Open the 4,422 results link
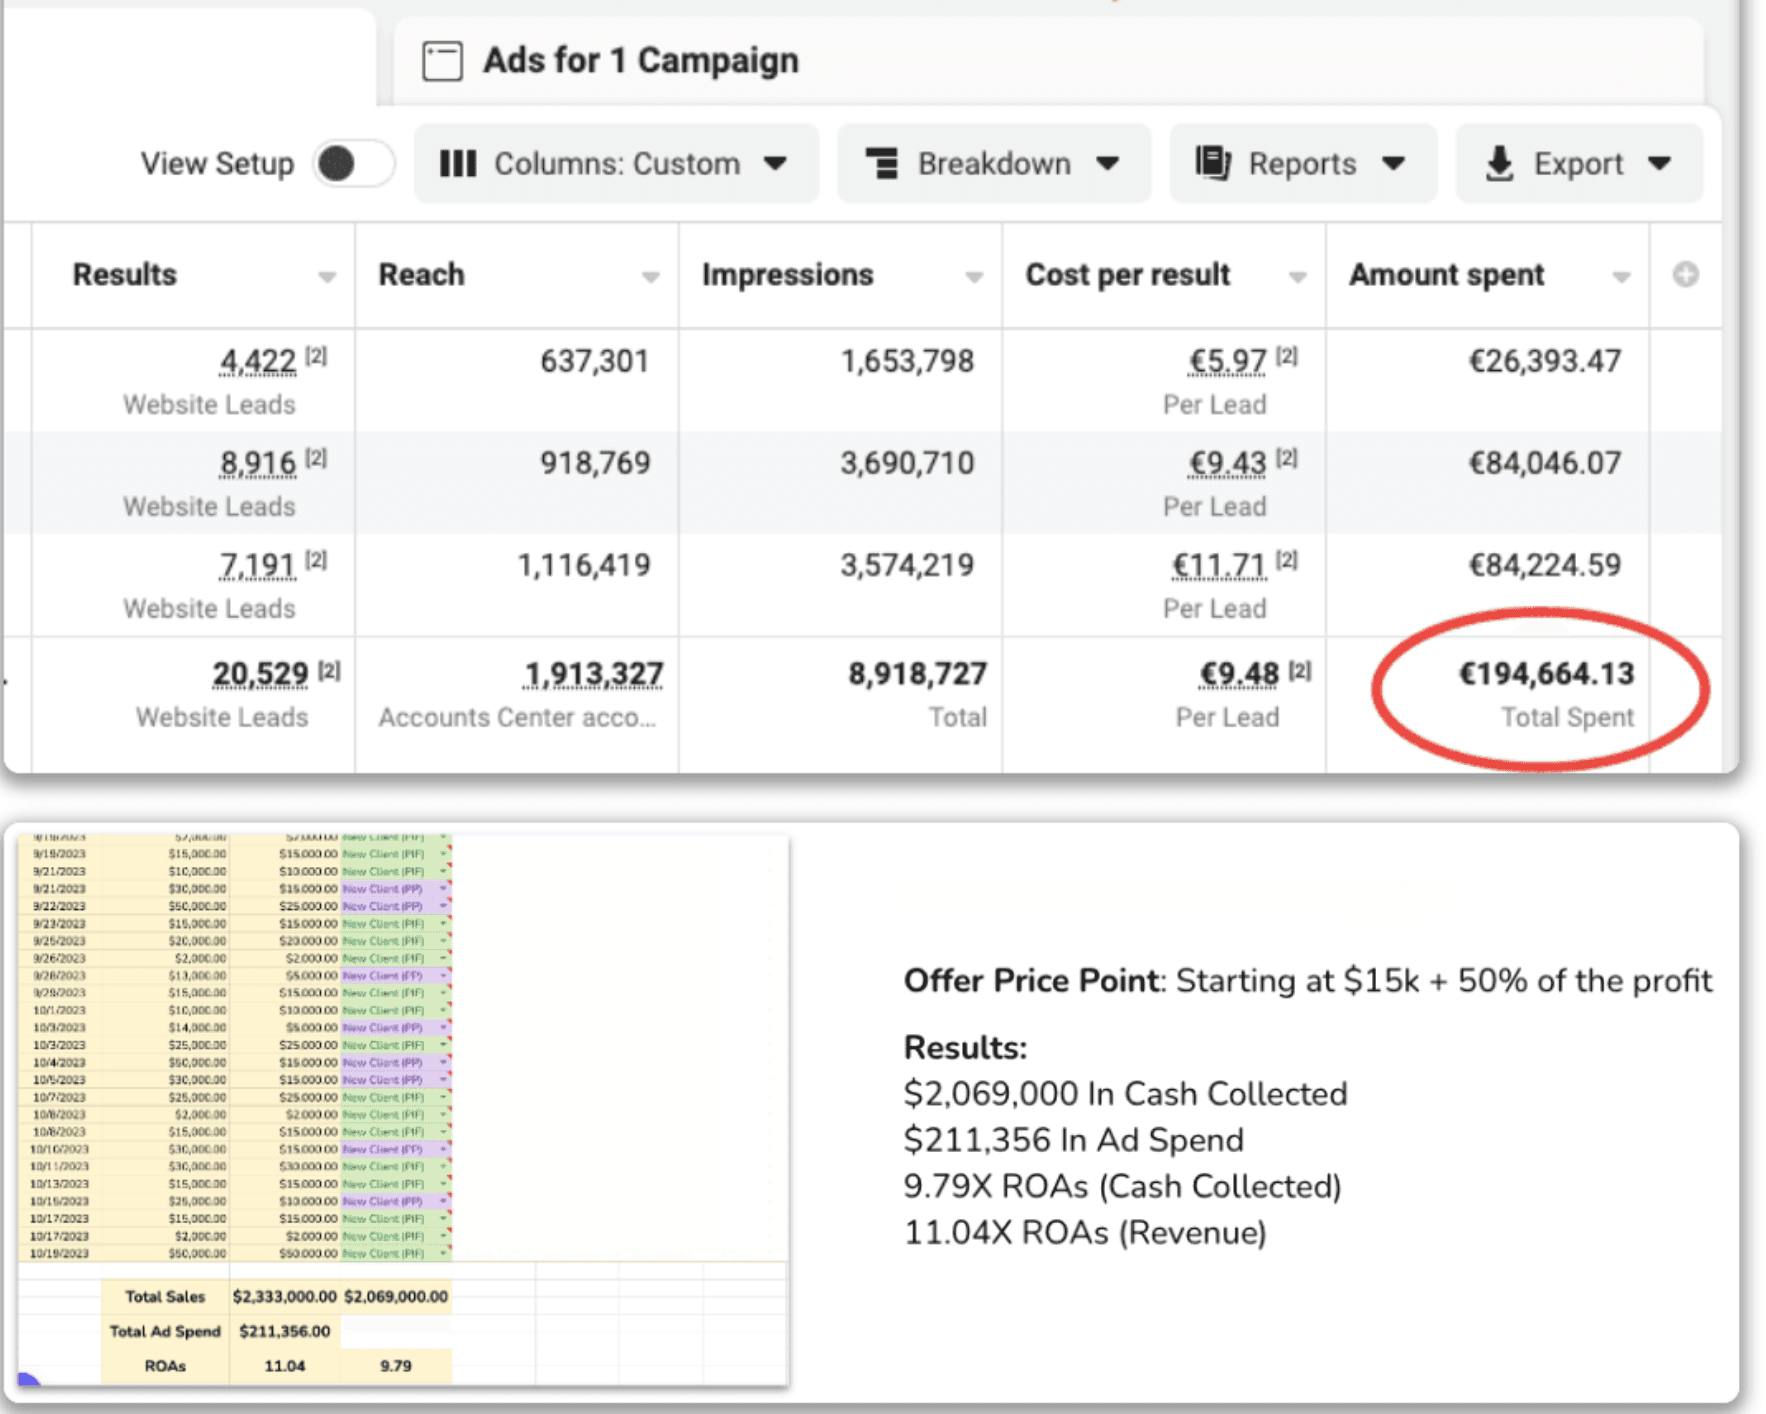 pos(258,361)
